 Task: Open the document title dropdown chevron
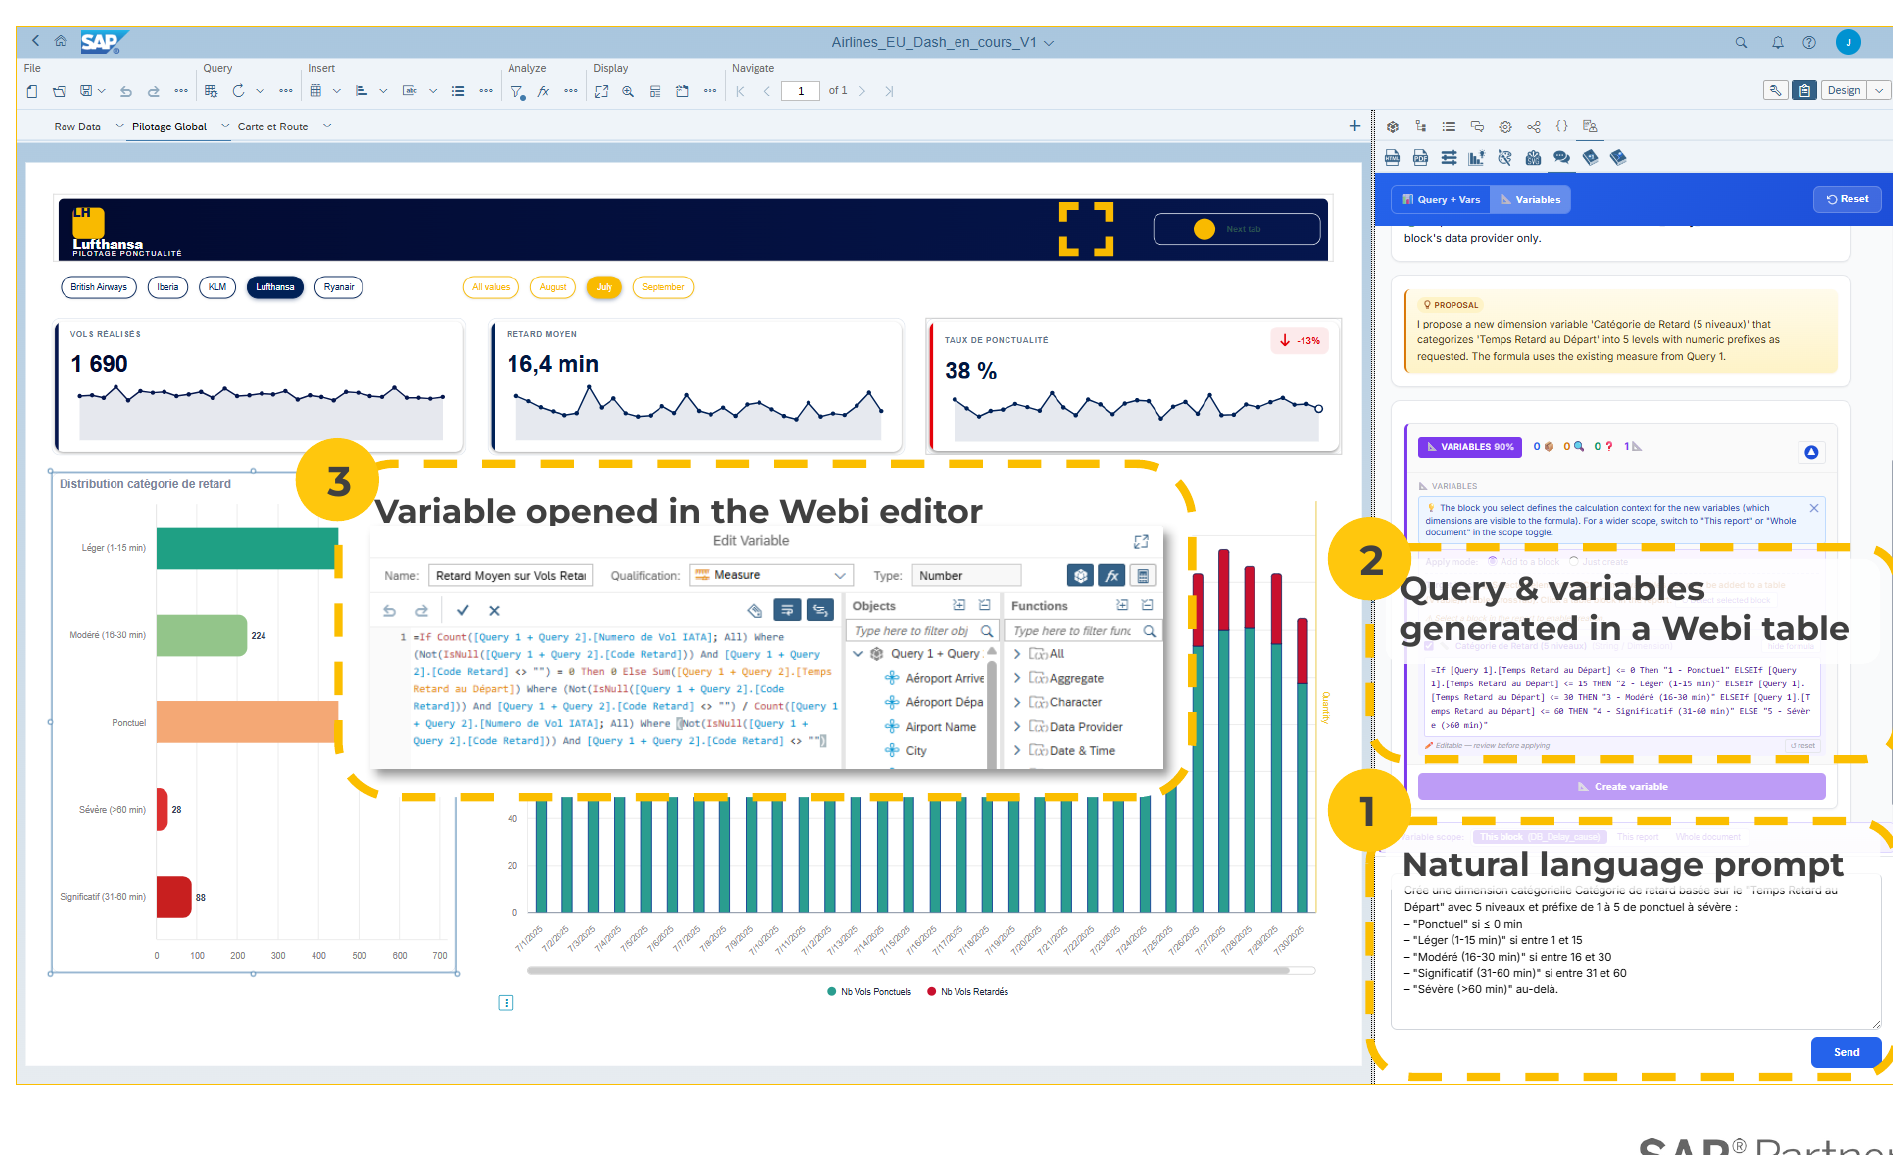tap(1049, 43)
